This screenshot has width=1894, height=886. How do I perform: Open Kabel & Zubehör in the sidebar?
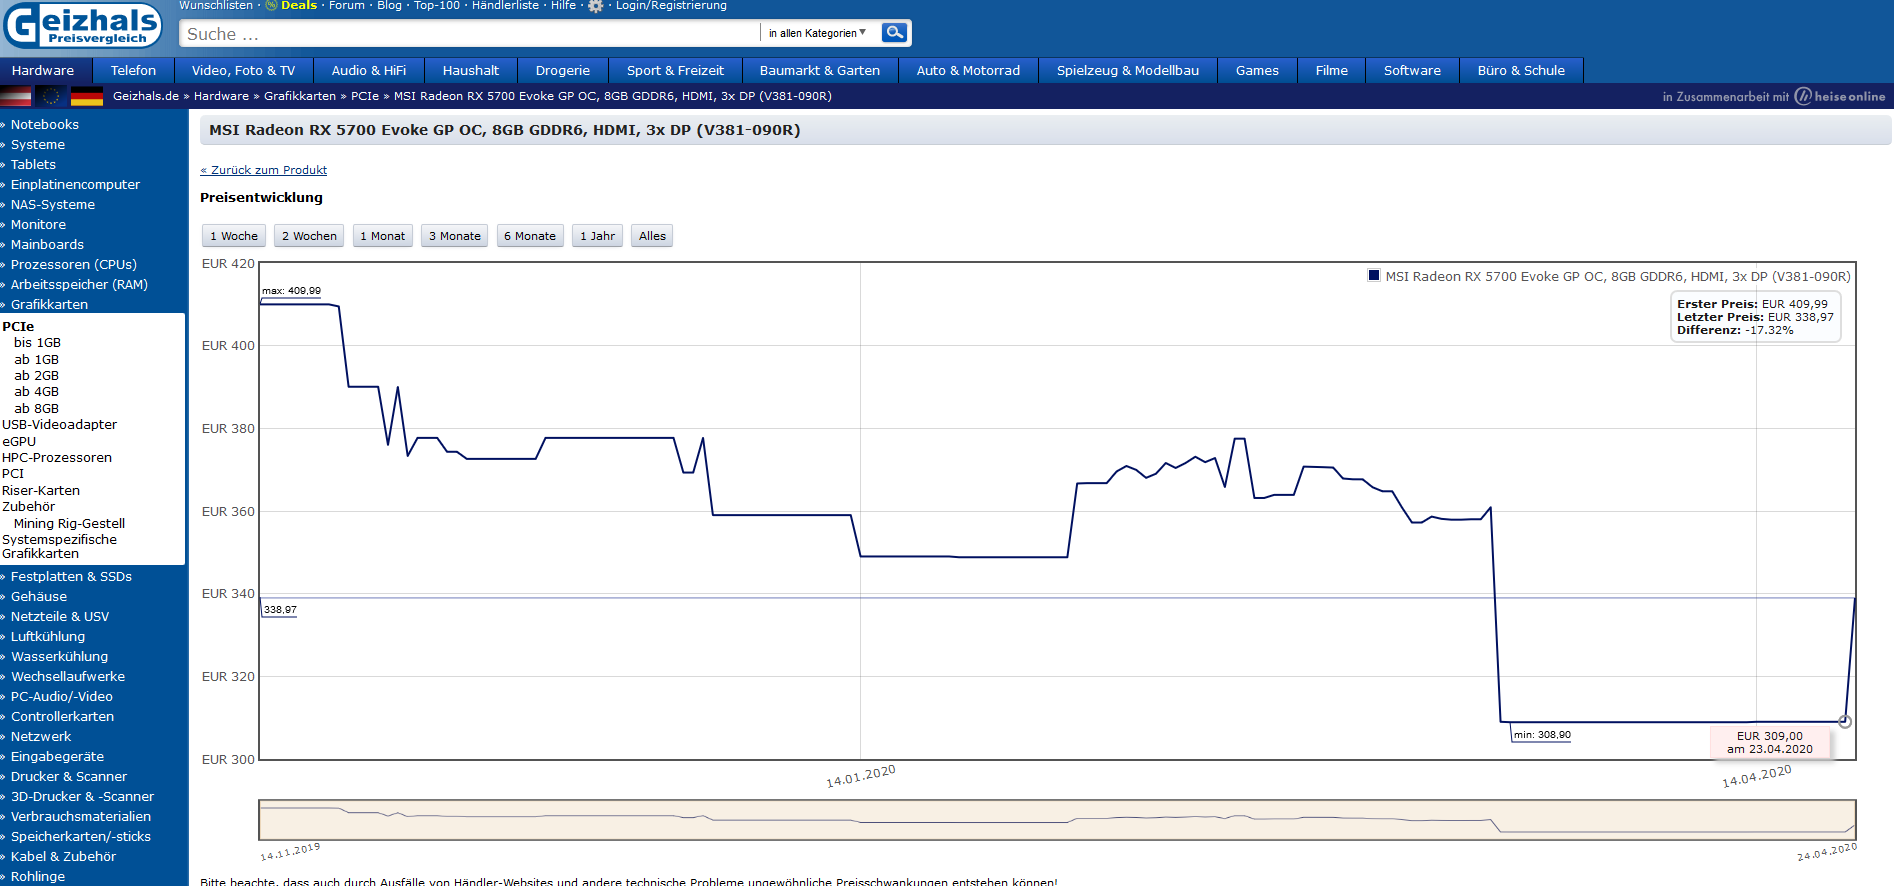(x=63, y=856)
